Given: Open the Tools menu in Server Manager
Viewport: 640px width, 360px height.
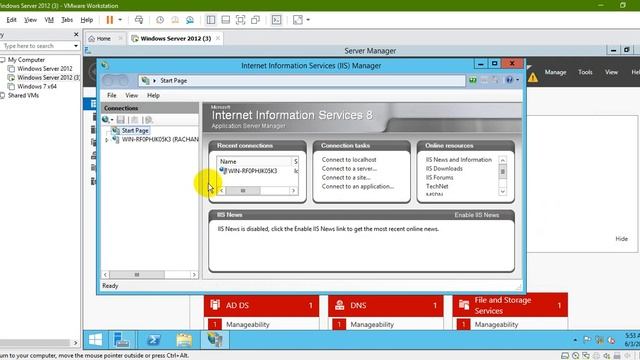Looking at the screenshot, I should [x=585, y=72].
